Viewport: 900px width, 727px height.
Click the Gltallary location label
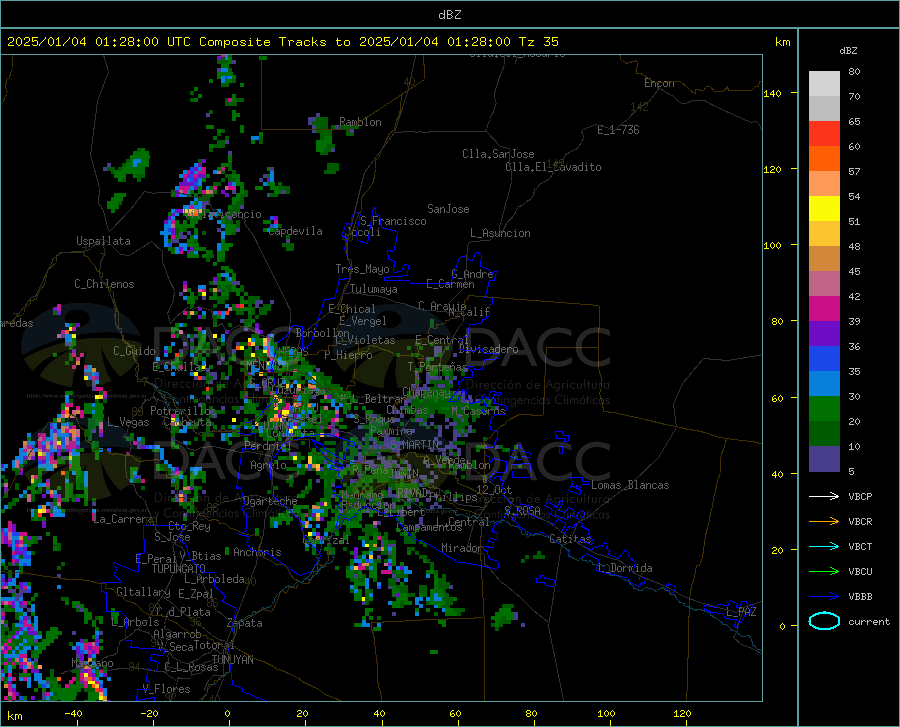point(143,592)
